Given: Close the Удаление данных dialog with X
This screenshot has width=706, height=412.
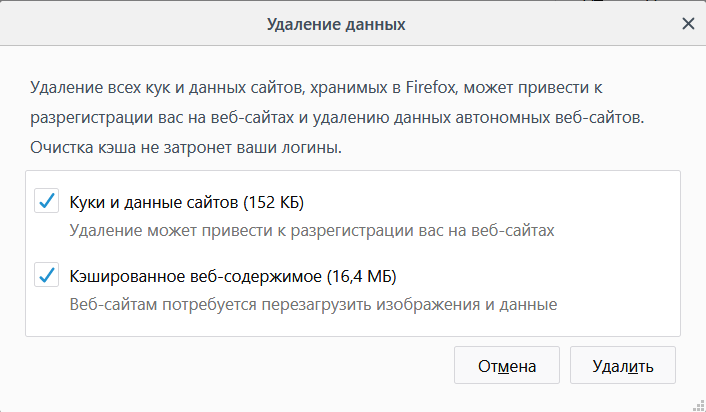Looking at the screenshot, I should click(x=687, y=23).
